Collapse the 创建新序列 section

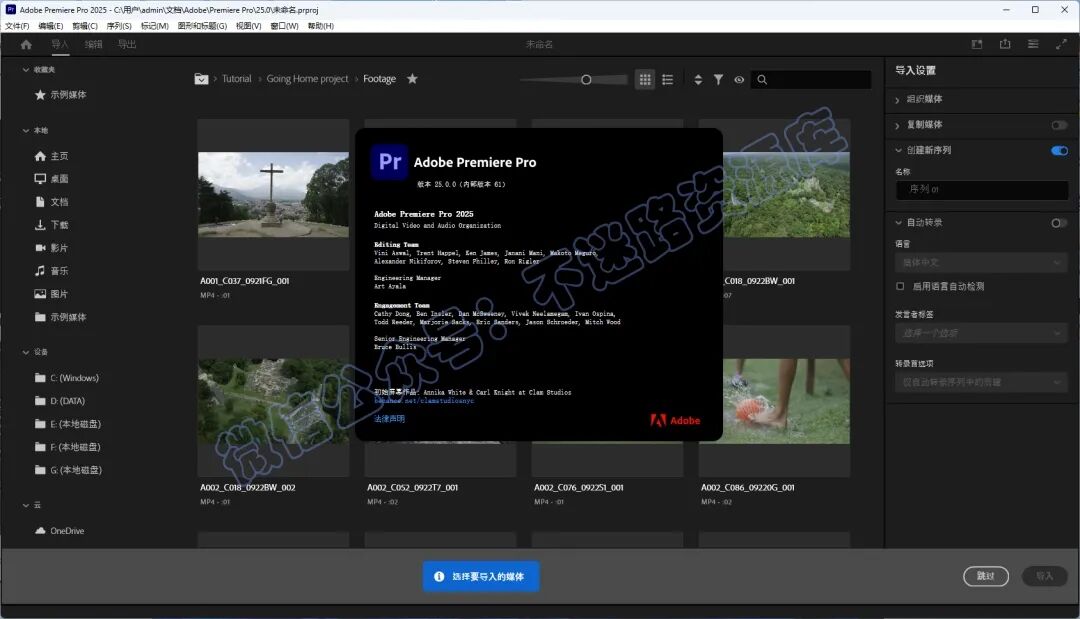click(x=898, y=150)
